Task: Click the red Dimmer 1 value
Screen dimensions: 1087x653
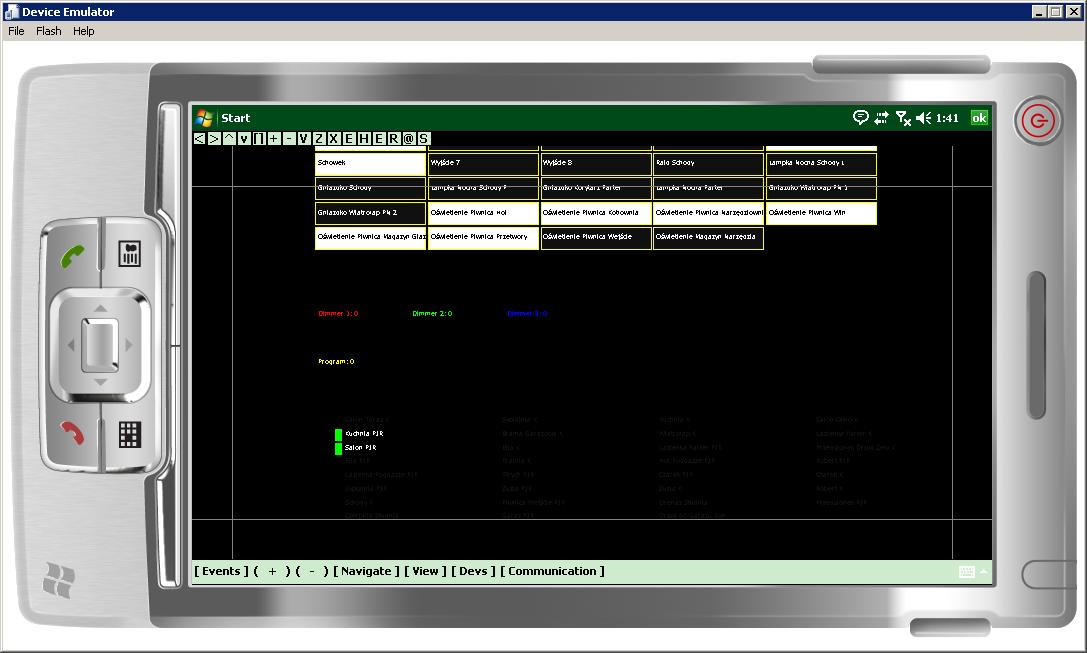Action: click(338, 314)
